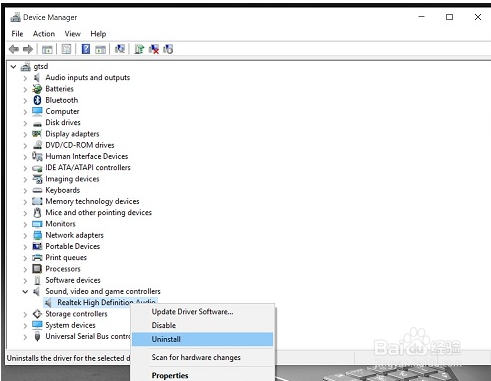Viewport: 491px width, 381px height.
Task: Choose Disable in the context menu
Action: [x=203, y=325]
